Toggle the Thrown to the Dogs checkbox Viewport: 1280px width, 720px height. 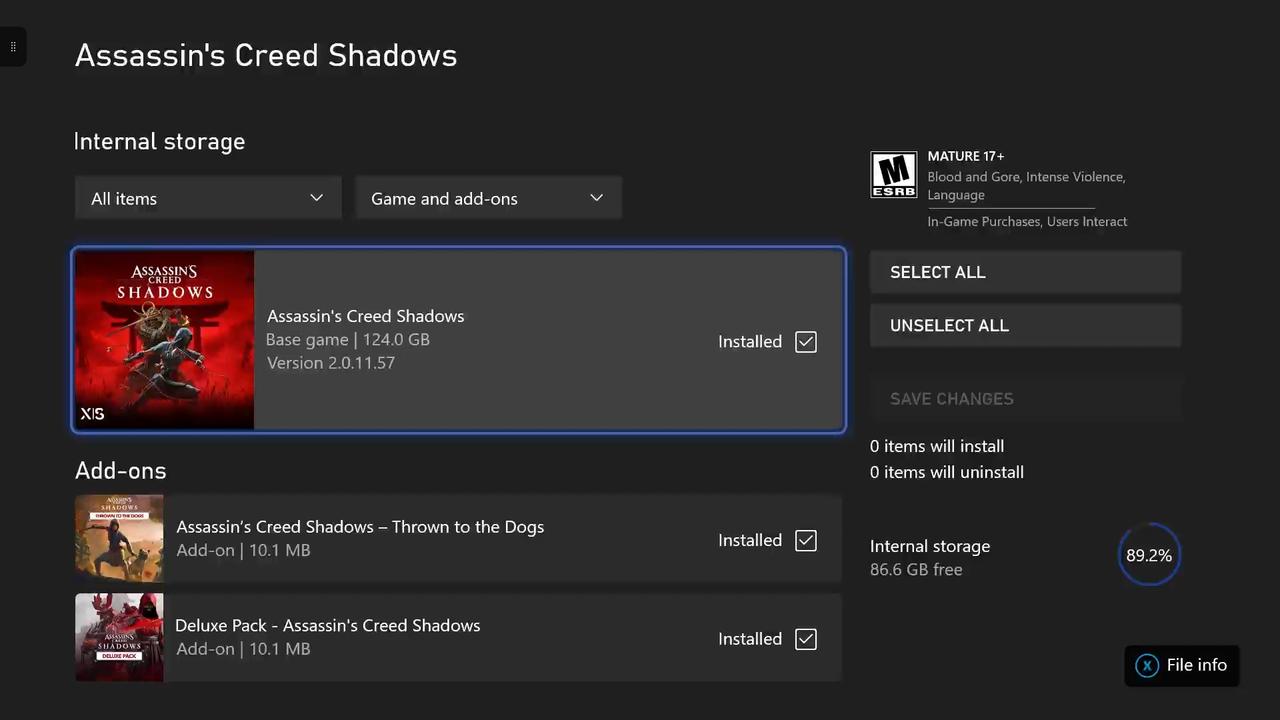click(x=806, y=541)
